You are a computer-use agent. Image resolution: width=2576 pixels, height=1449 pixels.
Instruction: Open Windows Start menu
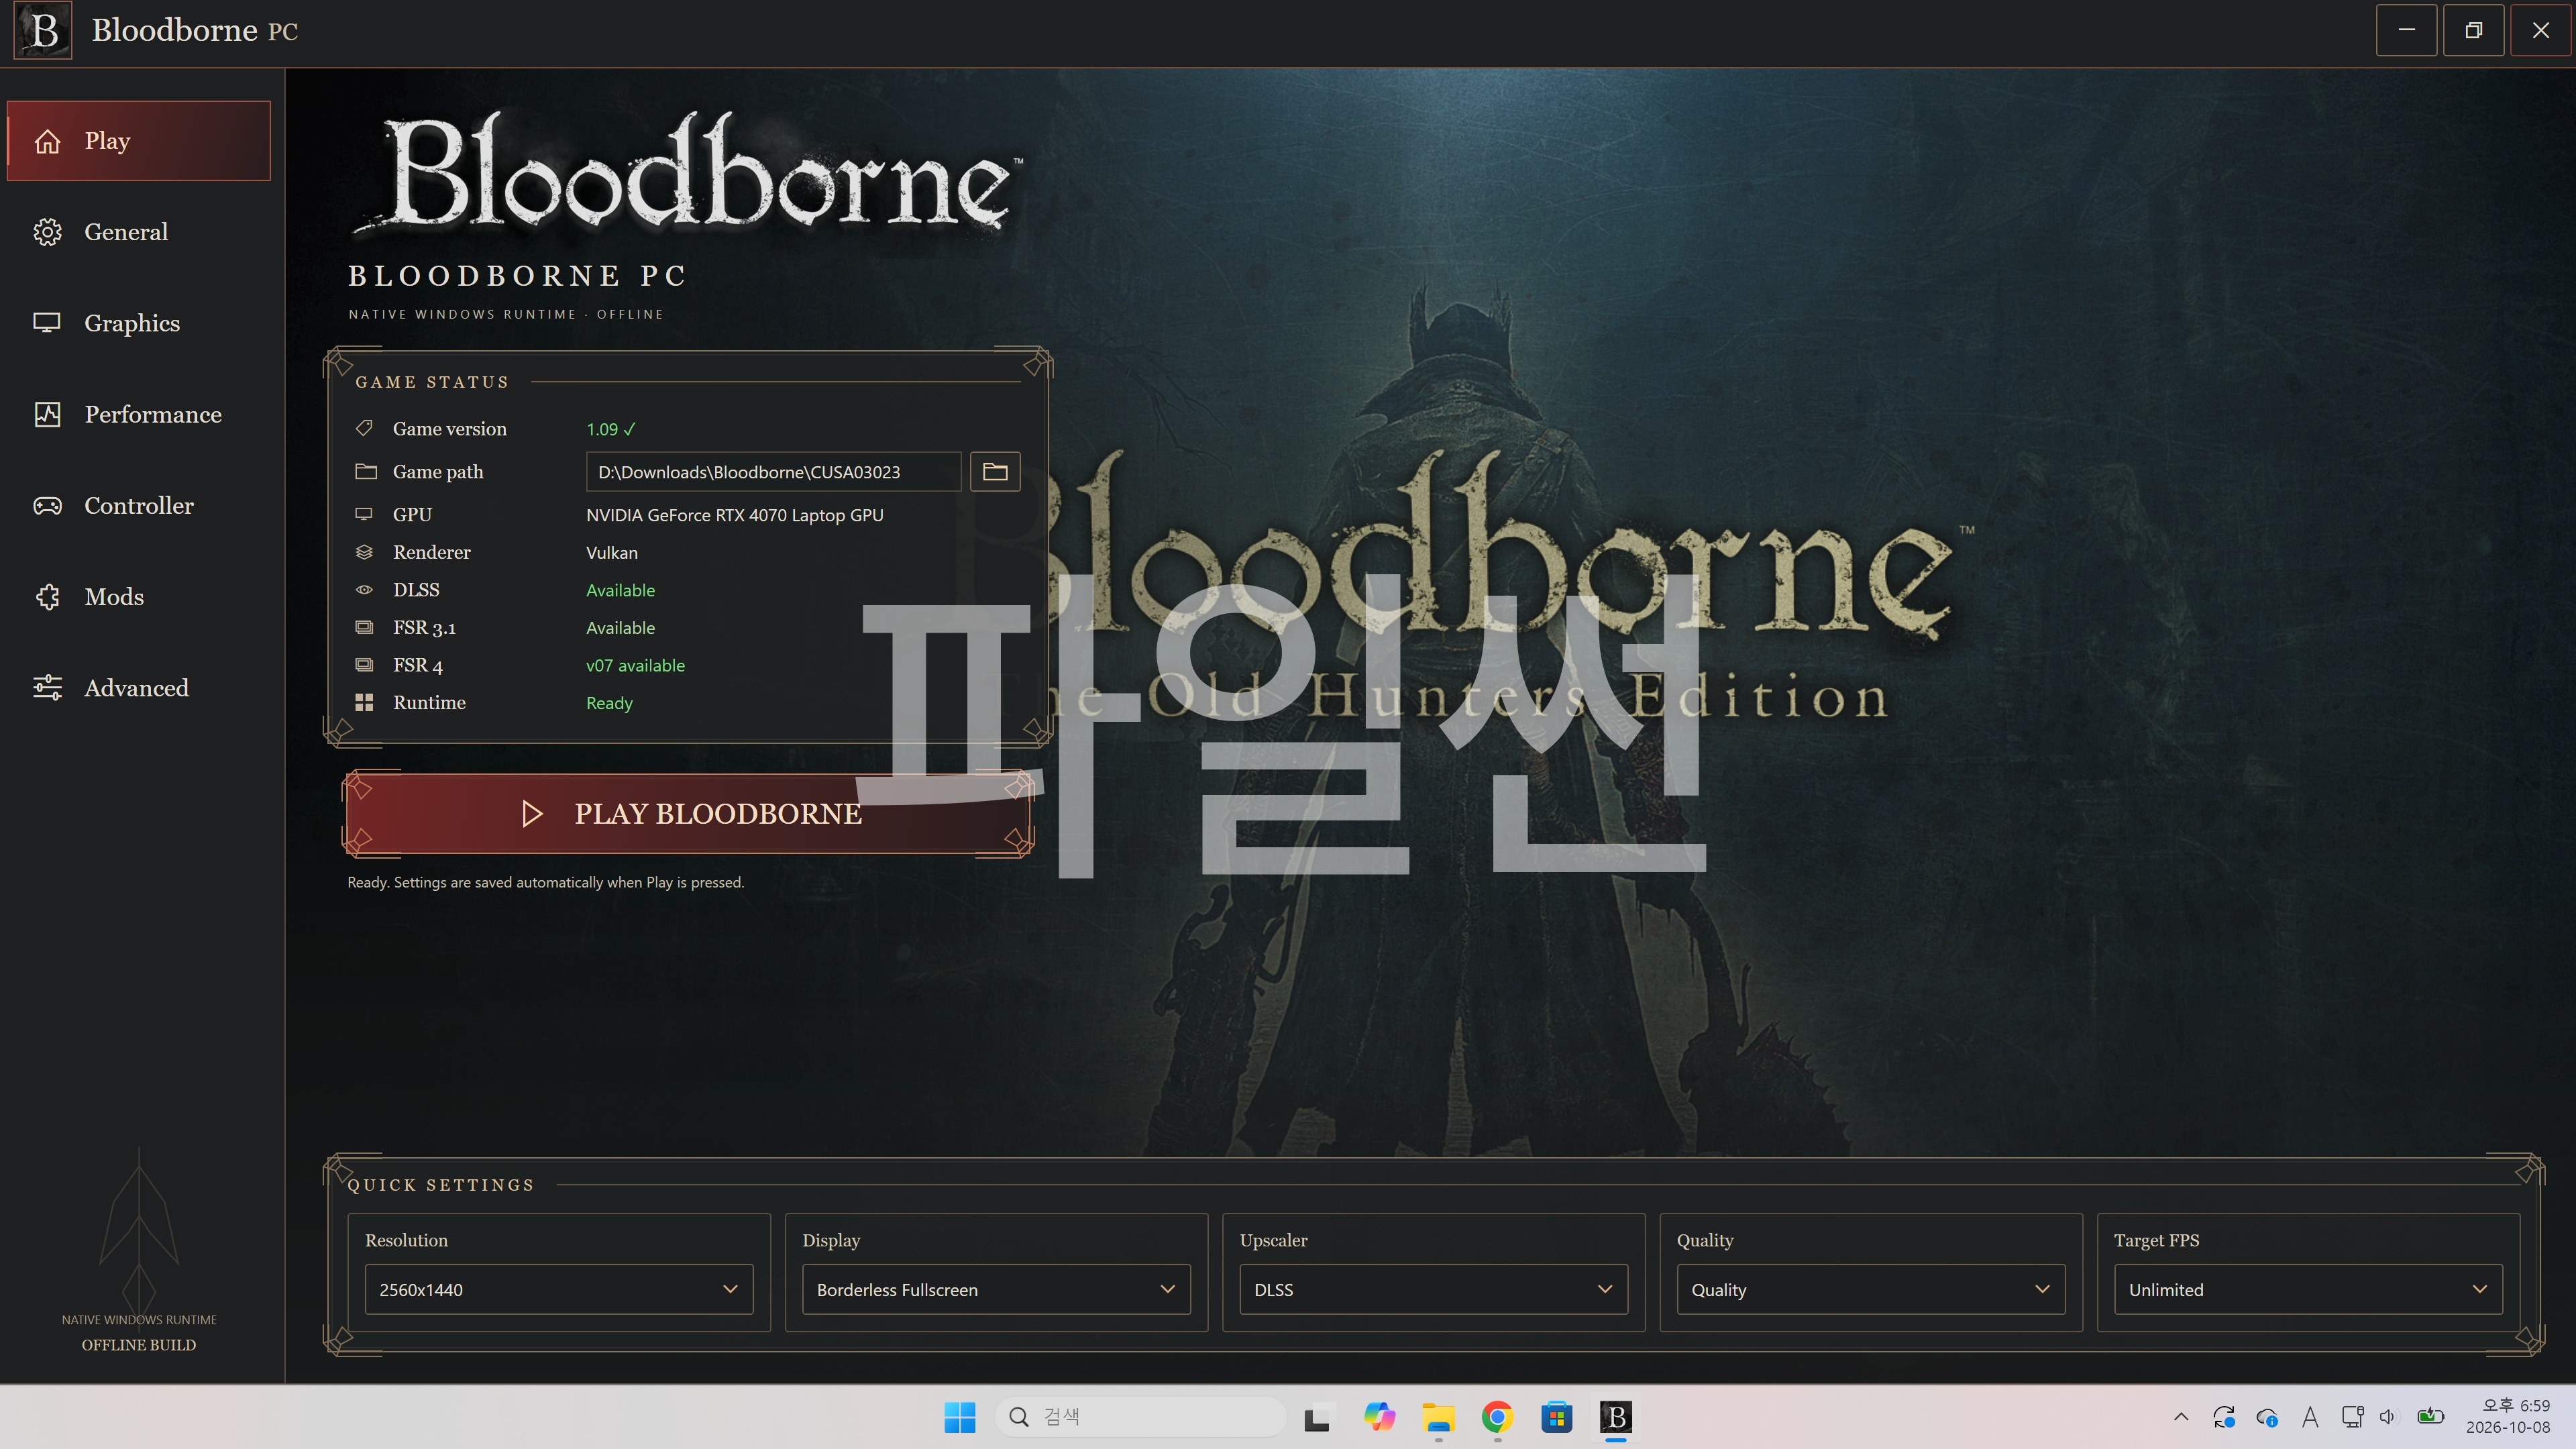click(x=960, y=1417)
